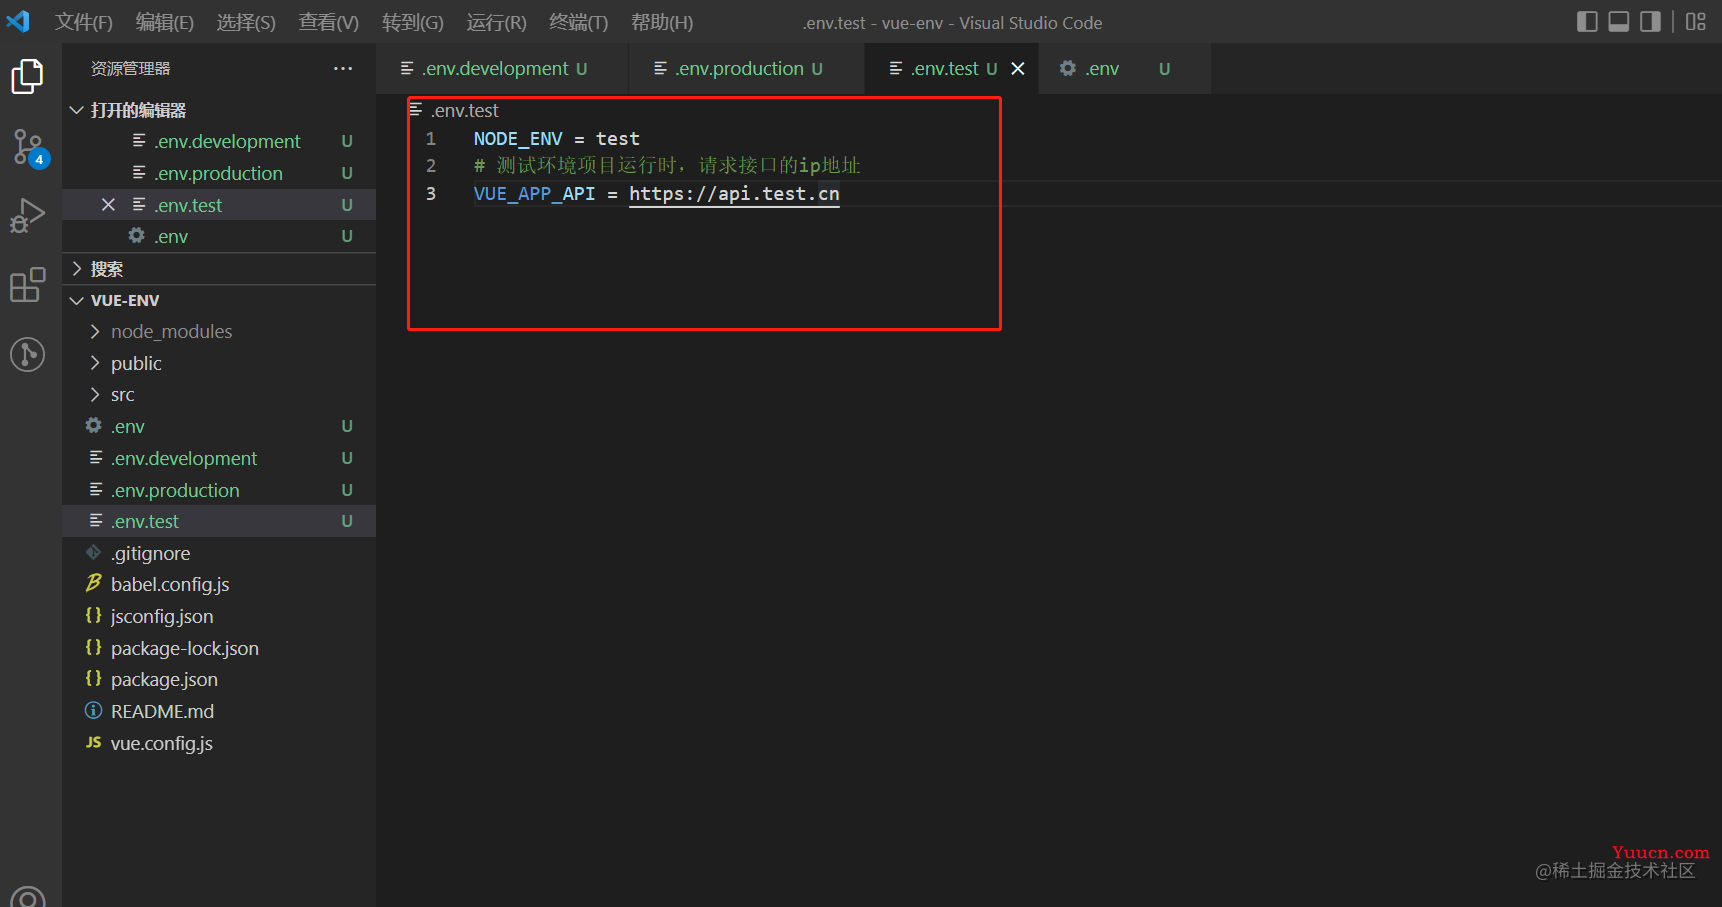Viewport: 1722px width, 907px height.
Task: Place cursor on NODE_ENV line 1
Action: [x=518, y=138]
